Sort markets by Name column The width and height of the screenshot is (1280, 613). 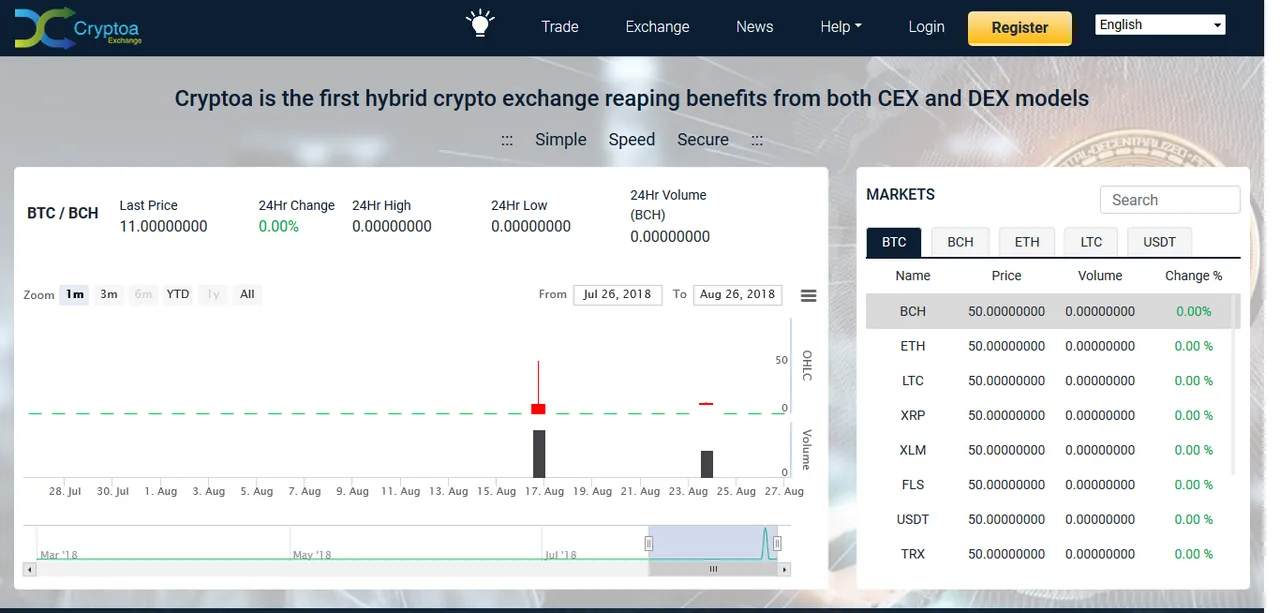(x=913, y=276)
